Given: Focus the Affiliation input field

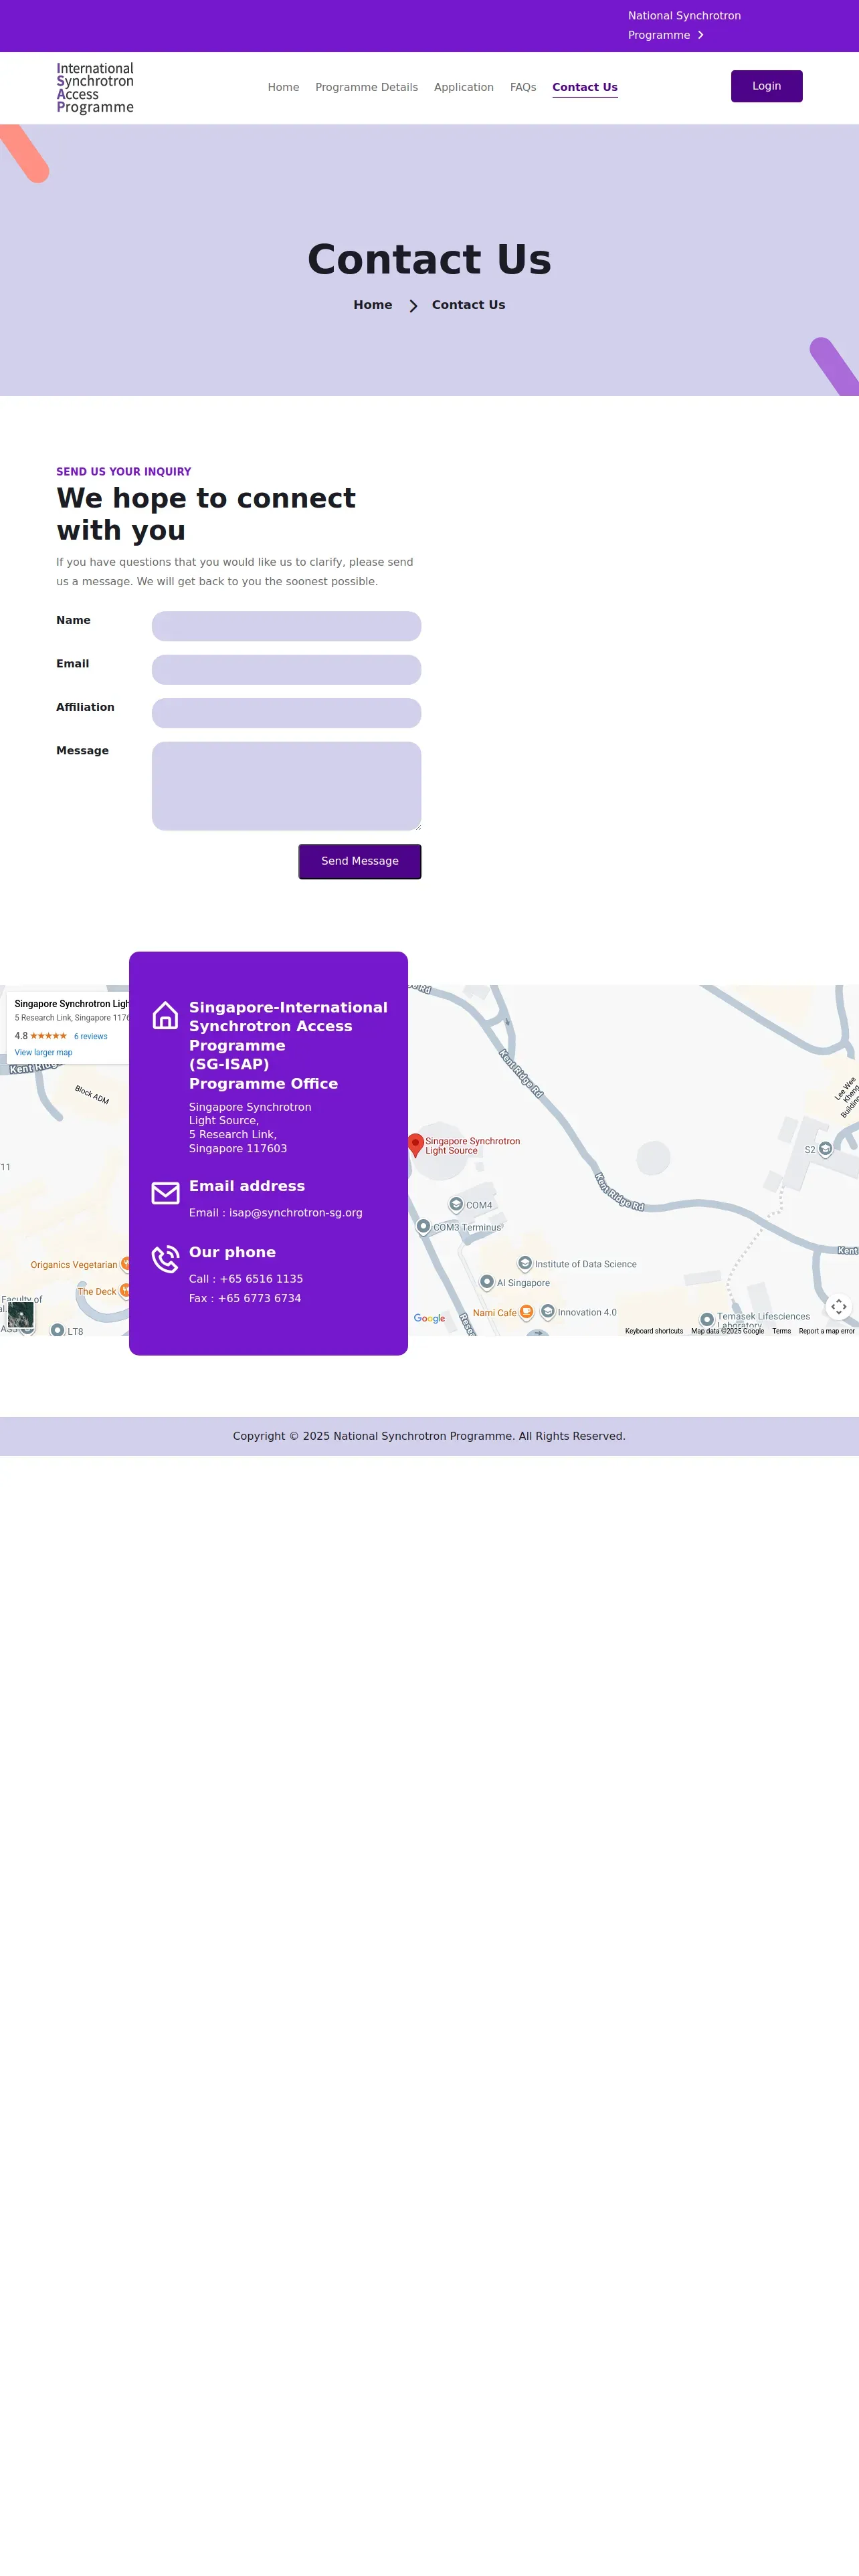Looking at the screenshot, I should tap(286, 713).
